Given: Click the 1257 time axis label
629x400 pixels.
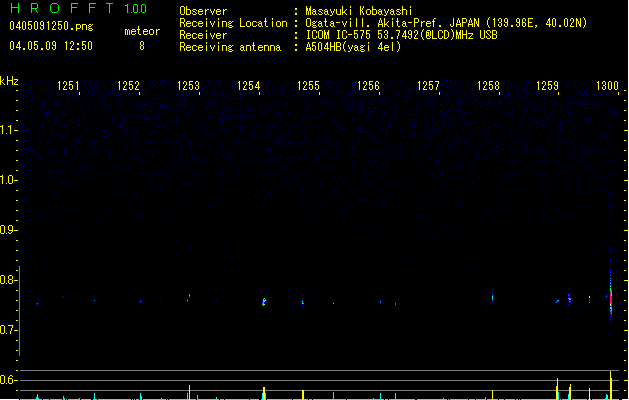Looking at the screenshot, I should 428,85.
